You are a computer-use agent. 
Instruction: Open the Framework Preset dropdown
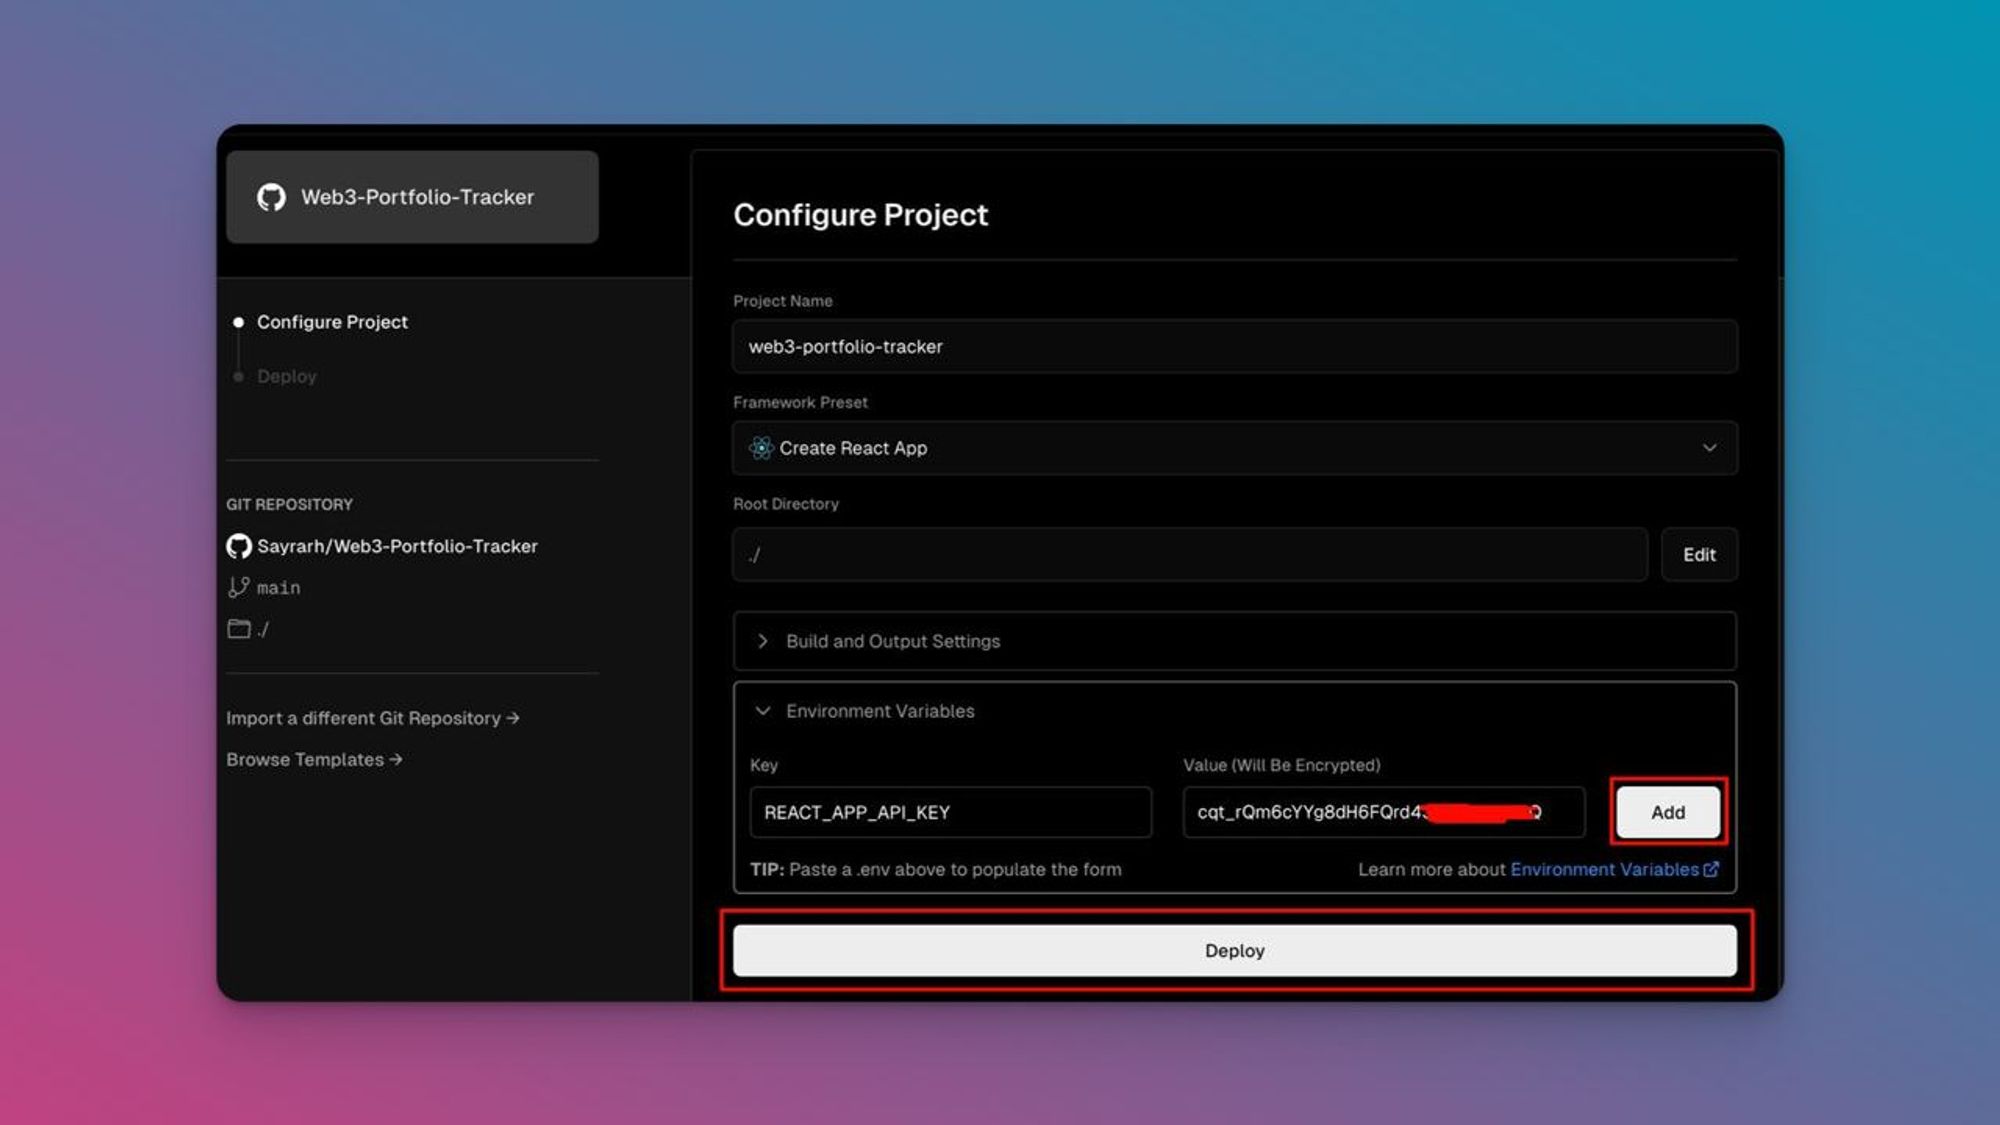[1235, 448]
